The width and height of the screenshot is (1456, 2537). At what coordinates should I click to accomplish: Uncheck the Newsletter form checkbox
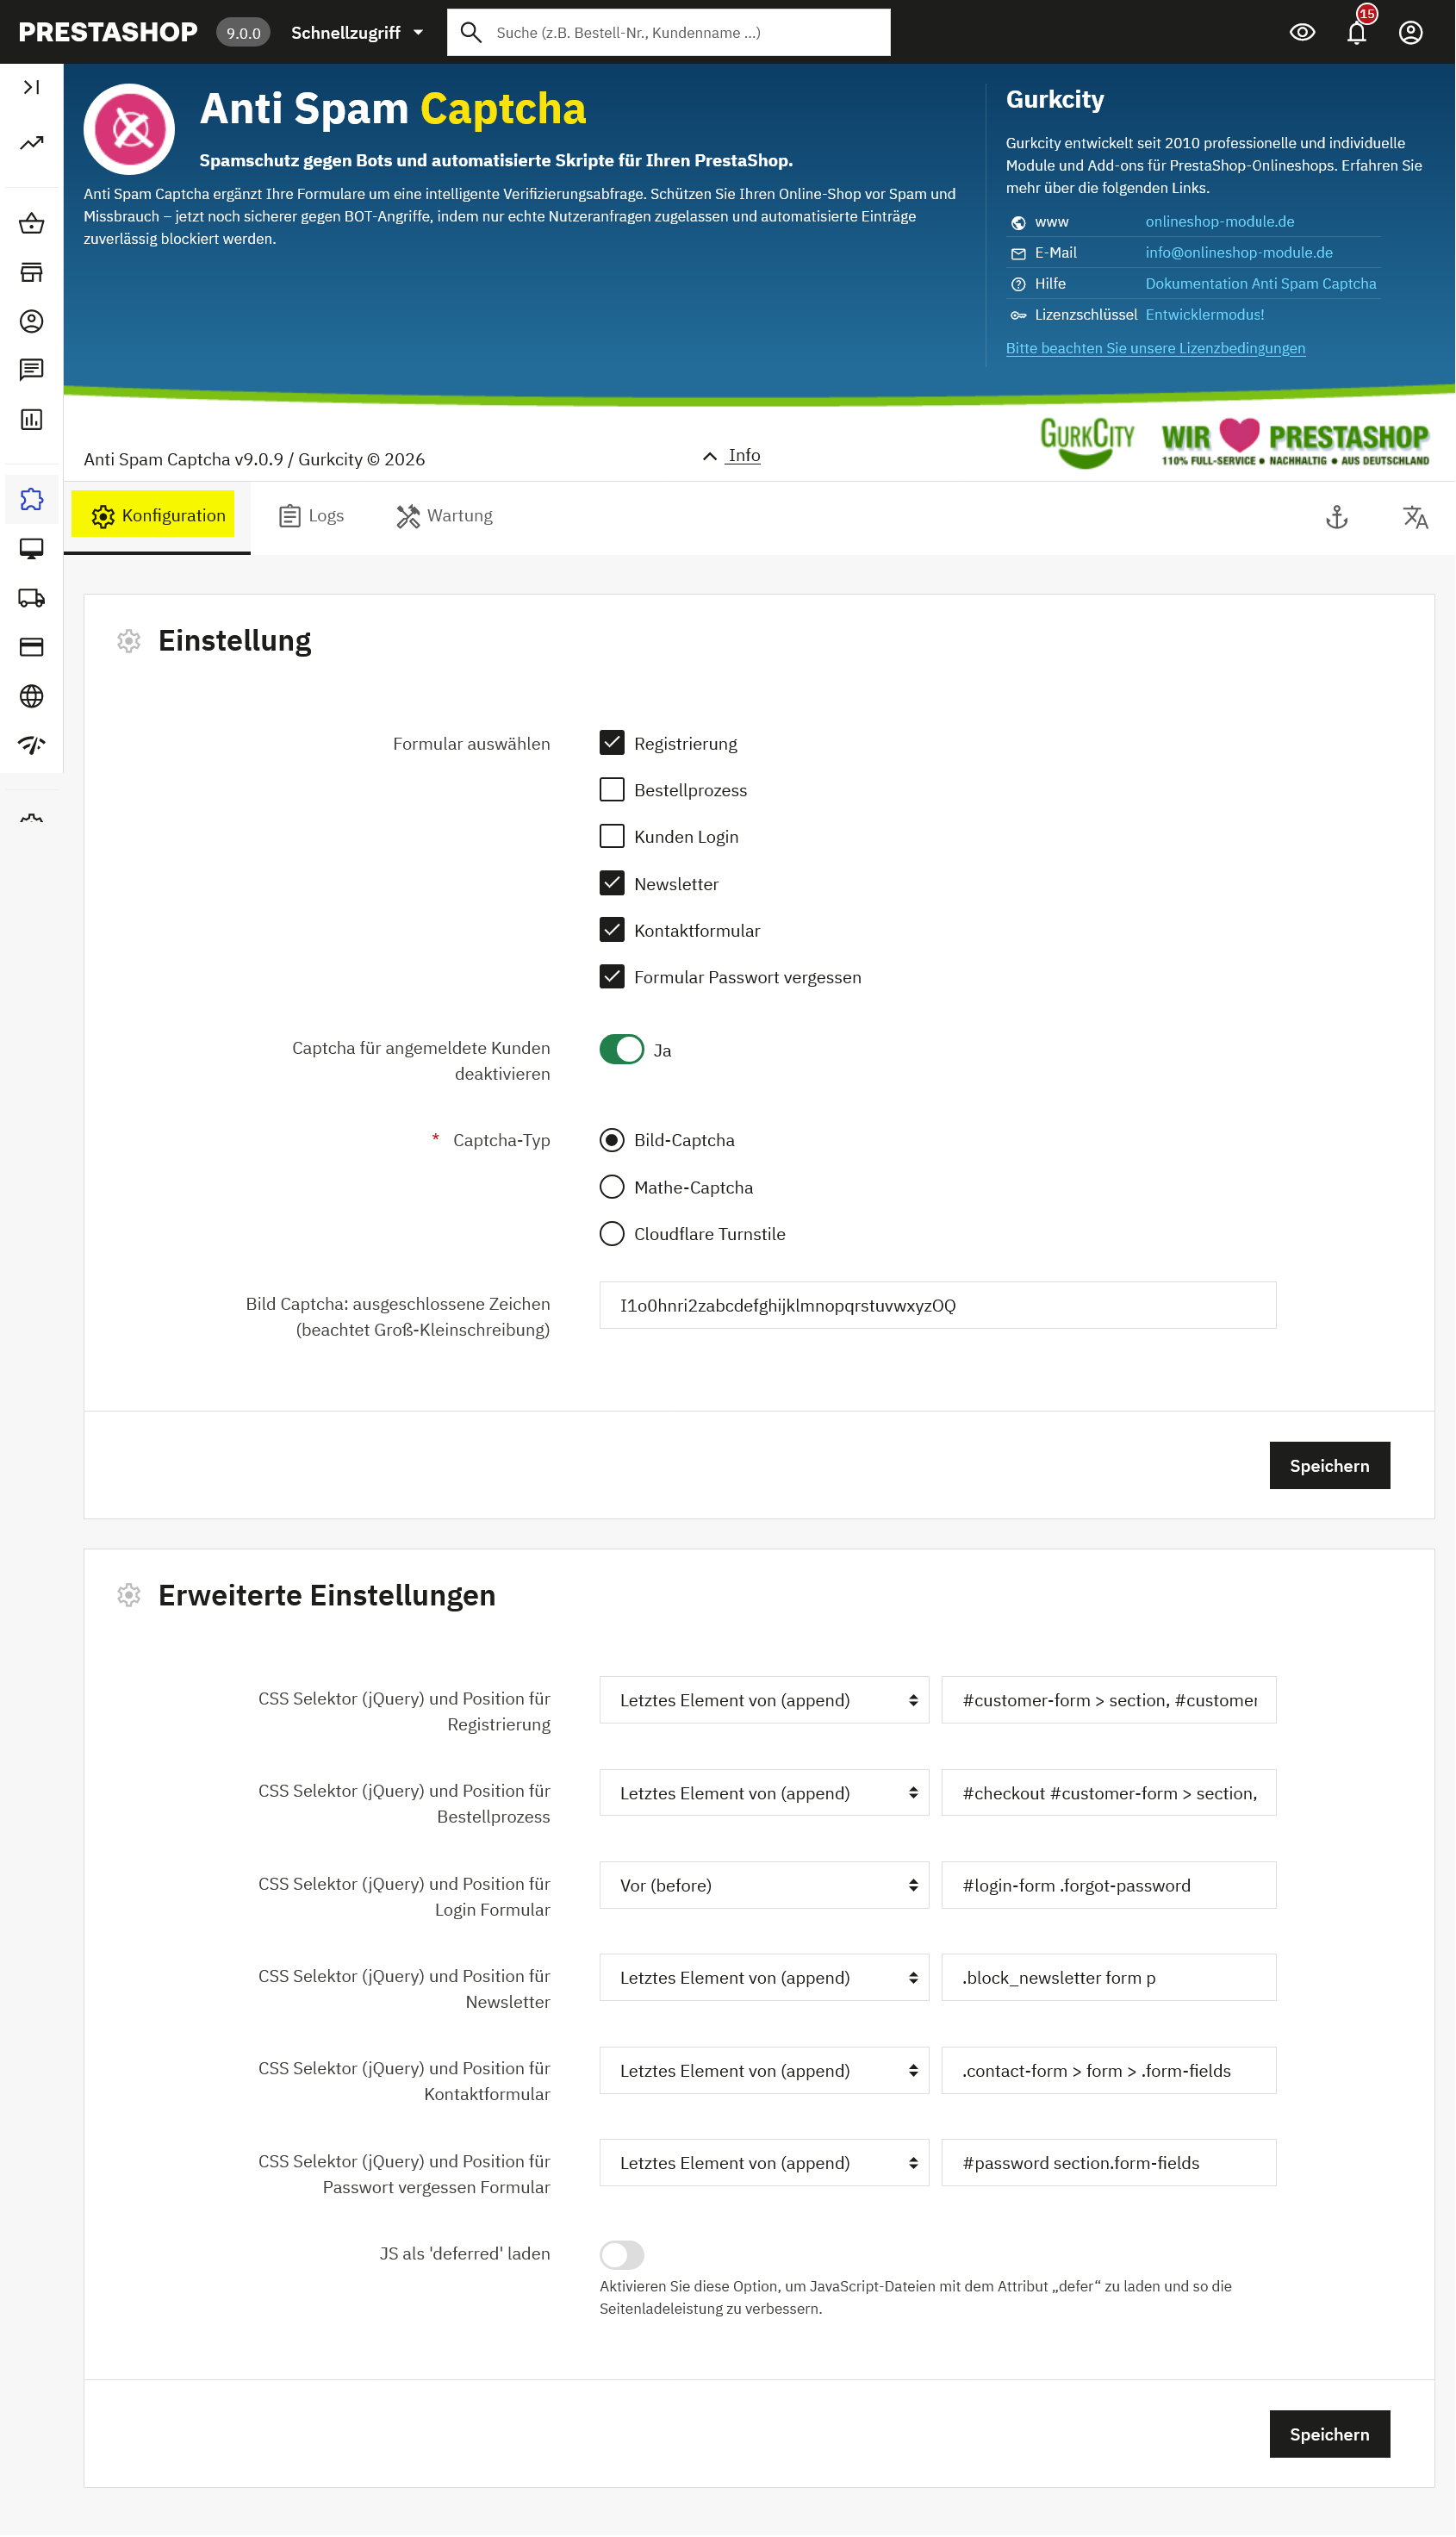(612, 883)
